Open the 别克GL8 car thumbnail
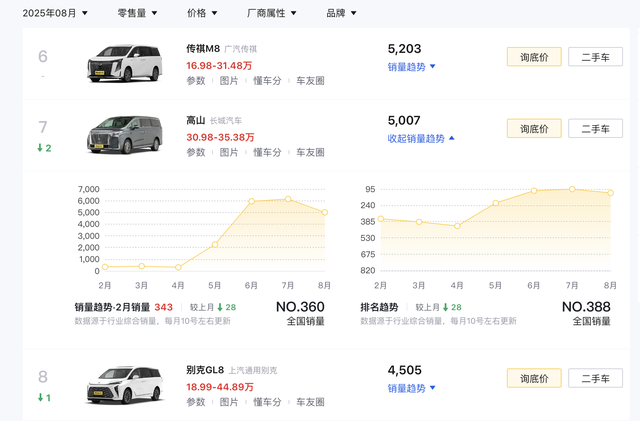This screenshot has width=640, height=421. [x=124, y=385]
